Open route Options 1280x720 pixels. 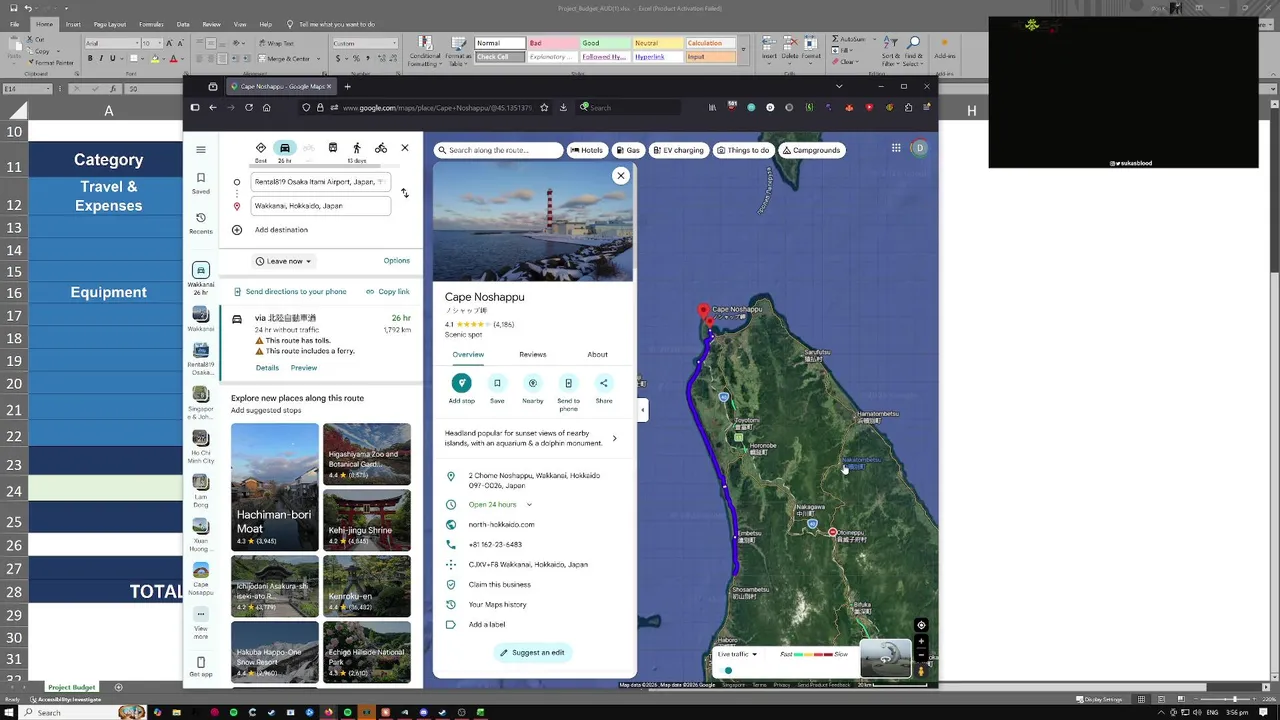397,261
